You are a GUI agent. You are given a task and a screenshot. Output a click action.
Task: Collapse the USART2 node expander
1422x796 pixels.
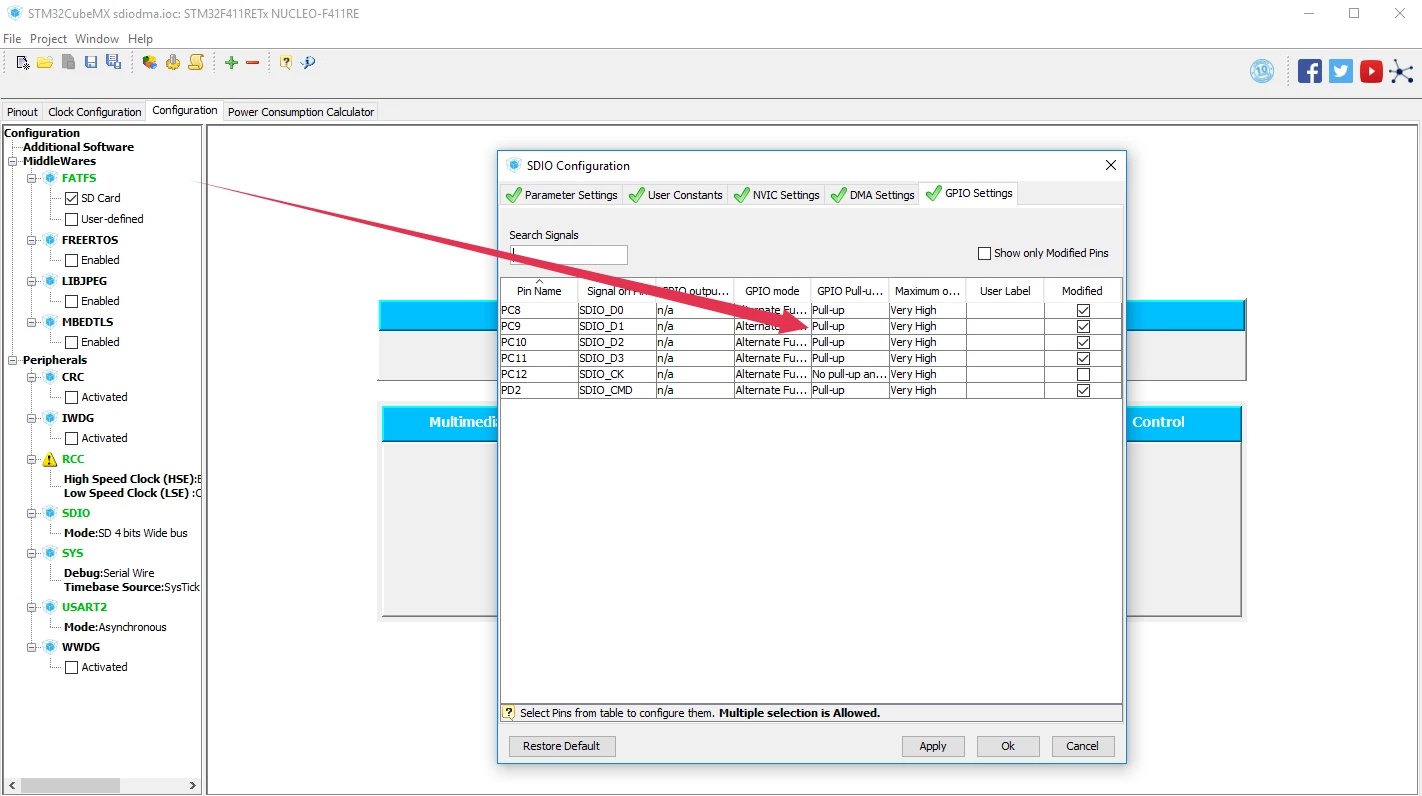[x=32, y=607]
